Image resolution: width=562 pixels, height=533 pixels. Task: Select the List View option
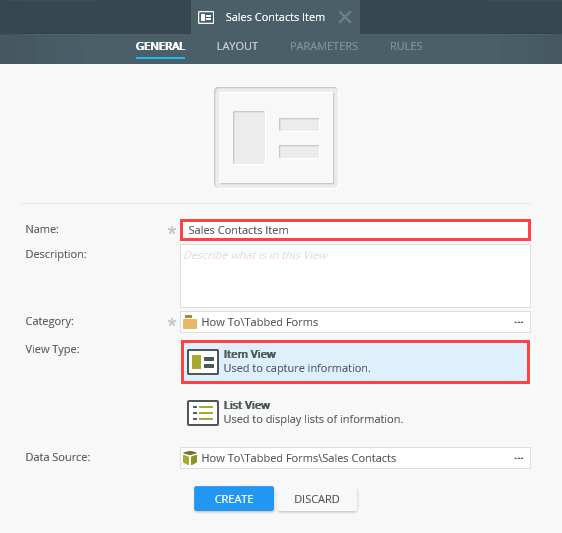point(355,413)
